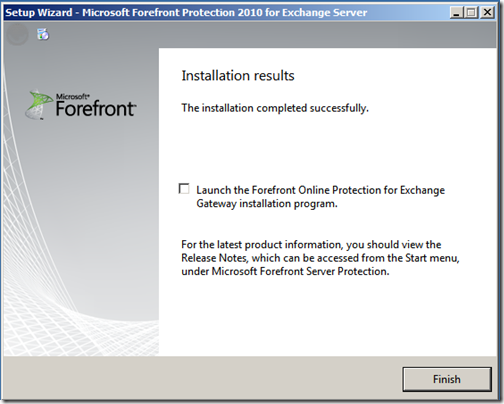Close the Setup Wizard window
The height and width of the screenshot is (404, 504).
pos(487,13)
